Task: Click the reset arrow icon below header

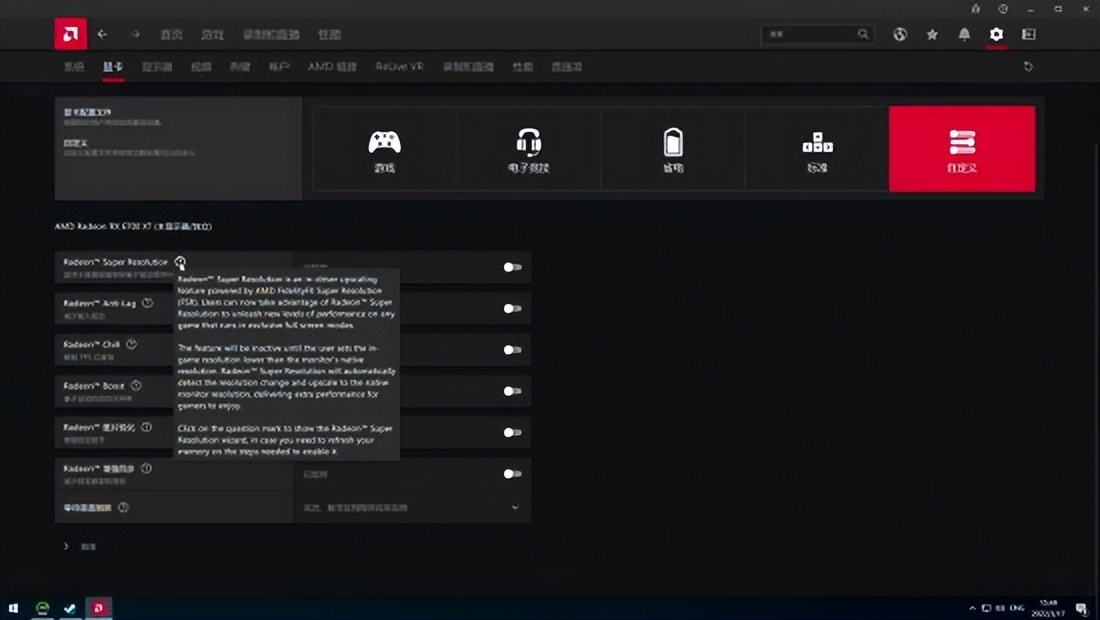Action: pos(1028,67)
